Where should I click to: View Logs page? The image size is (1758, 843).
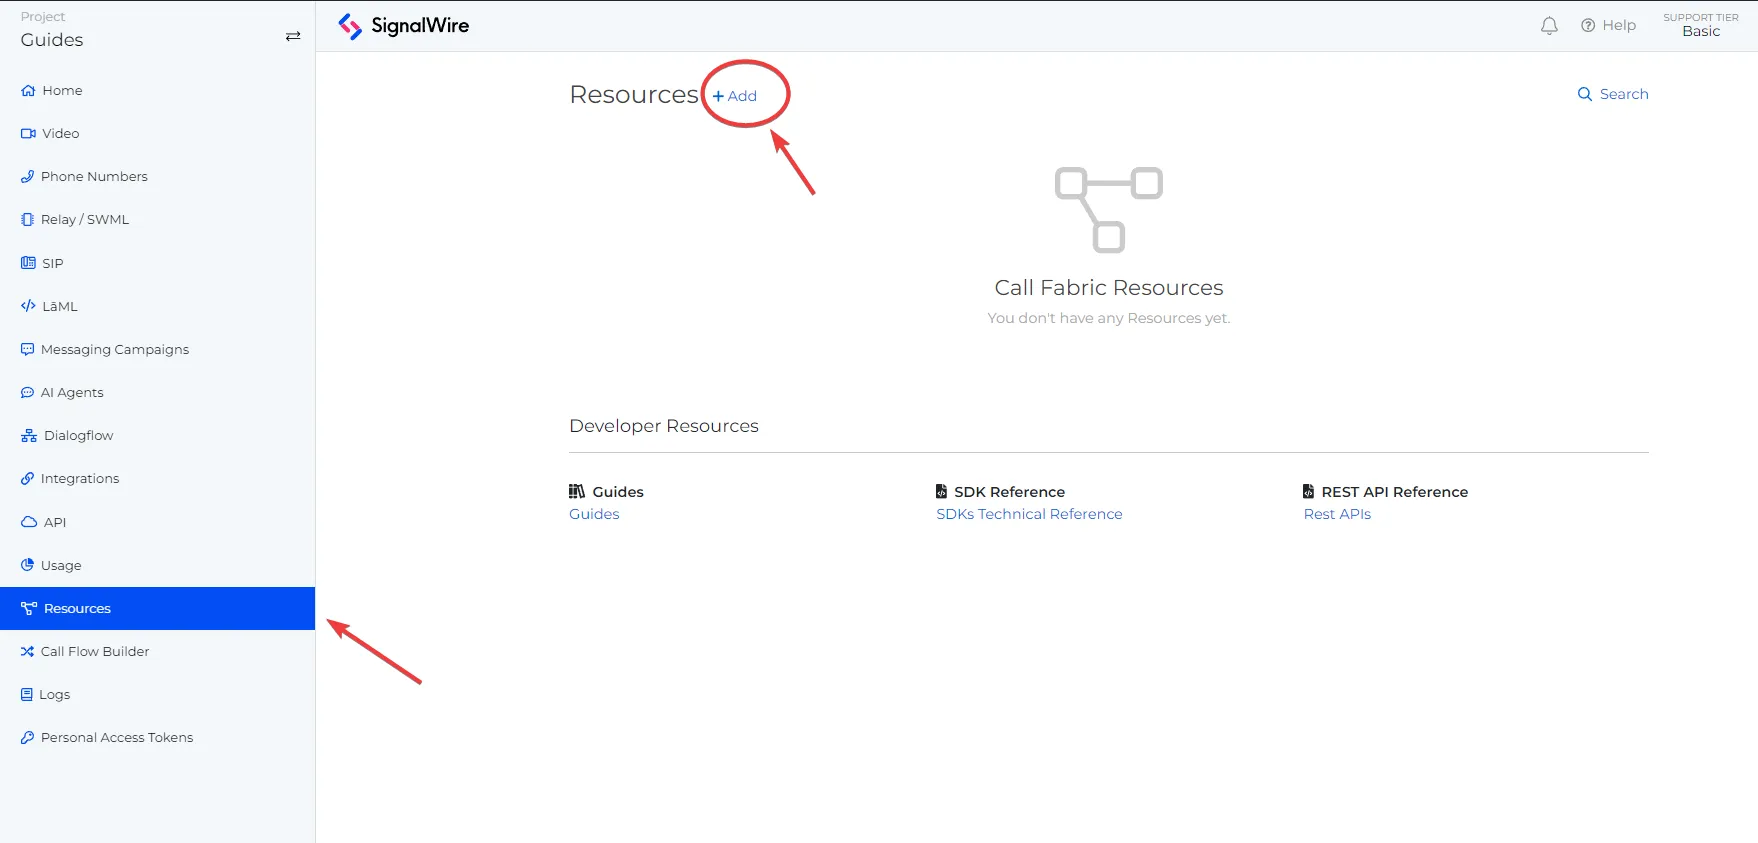pos(157,694)
